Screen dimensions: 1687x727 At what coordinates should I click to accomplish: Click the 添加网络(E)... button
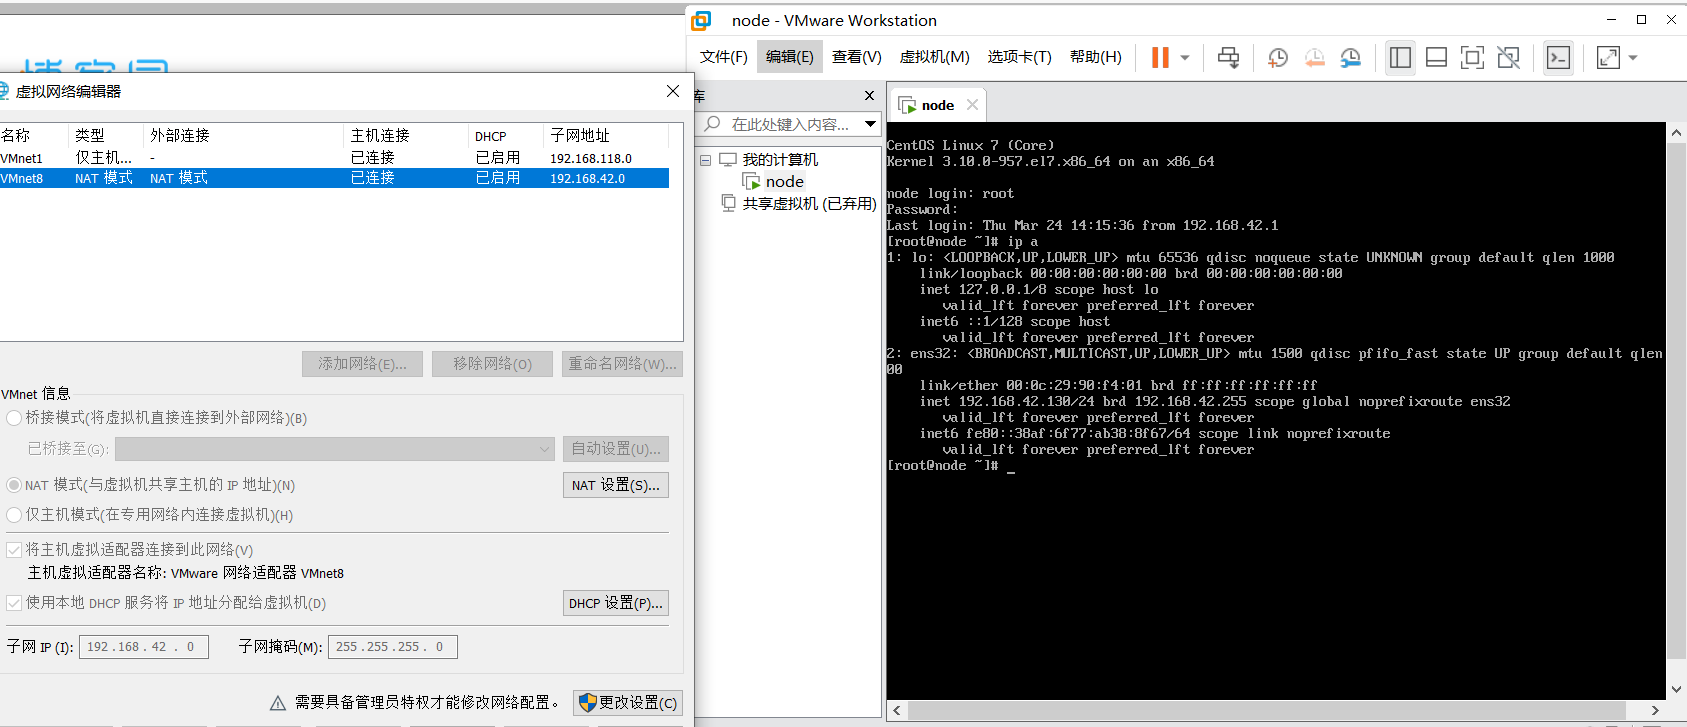click(362, 364)
